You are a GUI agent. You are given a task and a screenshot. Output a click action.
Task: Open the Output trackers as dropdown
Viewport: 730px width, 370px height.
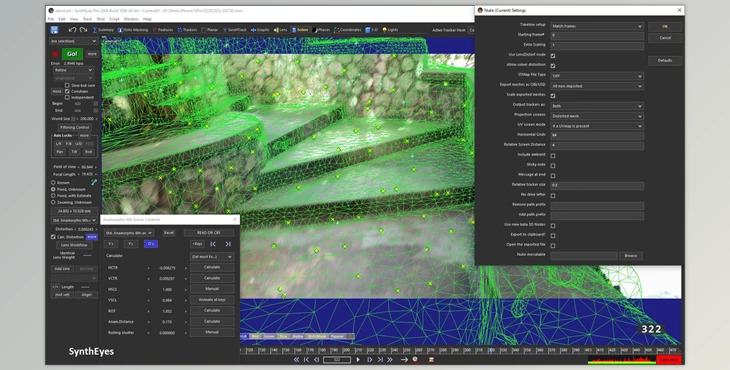click(x=597, y=106)
